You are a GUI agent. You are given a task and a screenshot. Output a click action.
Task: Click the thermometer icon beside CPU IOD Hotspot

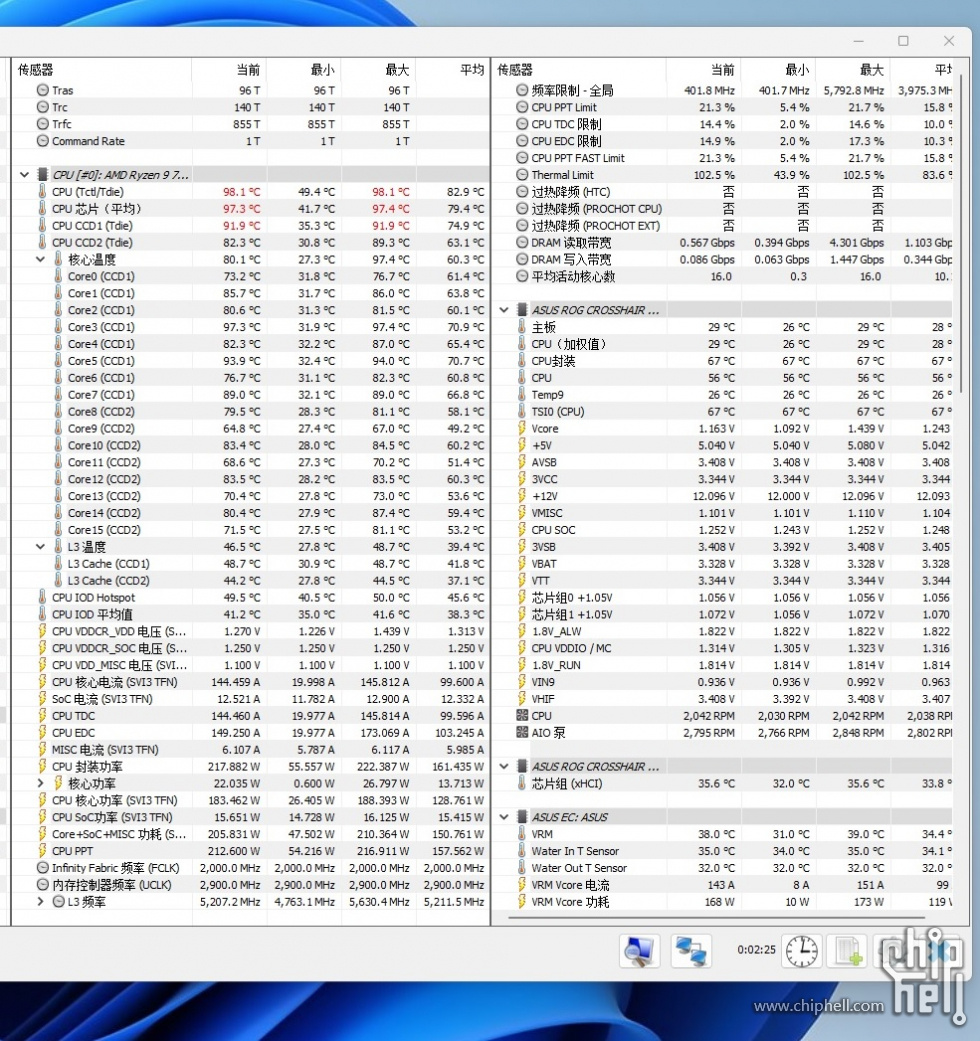click(42, 598)
